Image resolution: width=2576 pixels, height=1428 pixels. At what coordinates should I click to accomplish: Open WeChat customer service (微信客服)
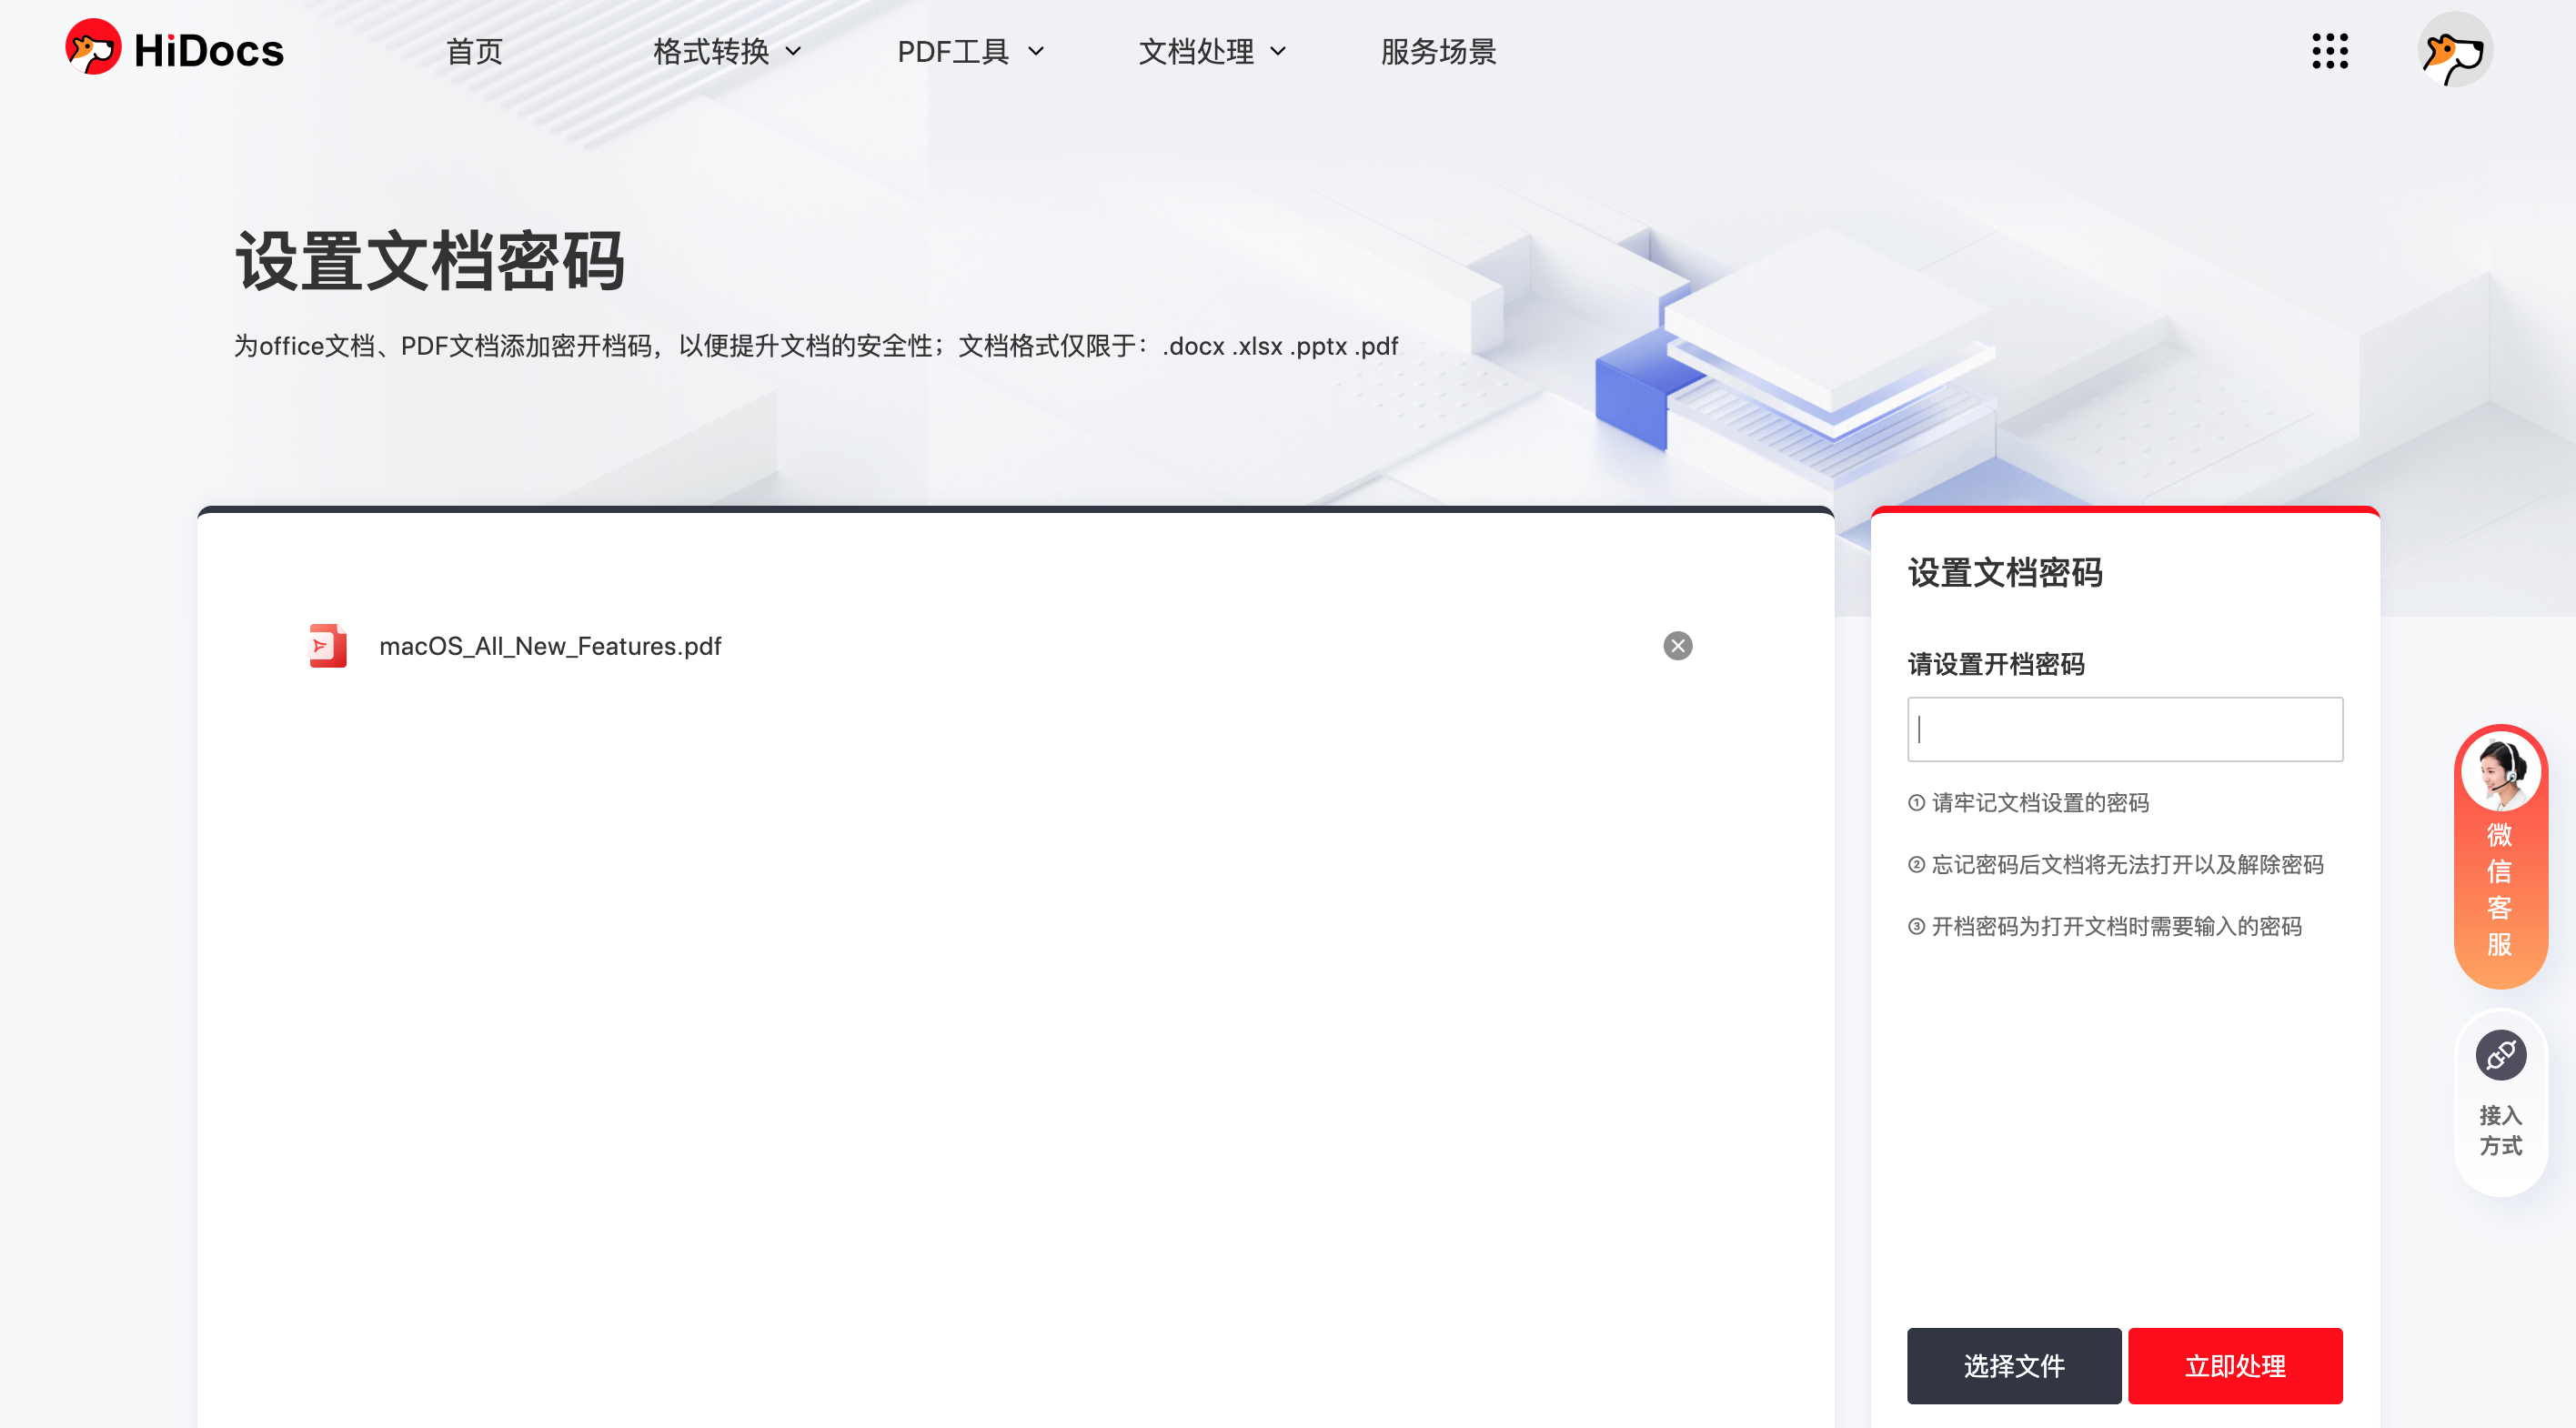pos(2500,856)
